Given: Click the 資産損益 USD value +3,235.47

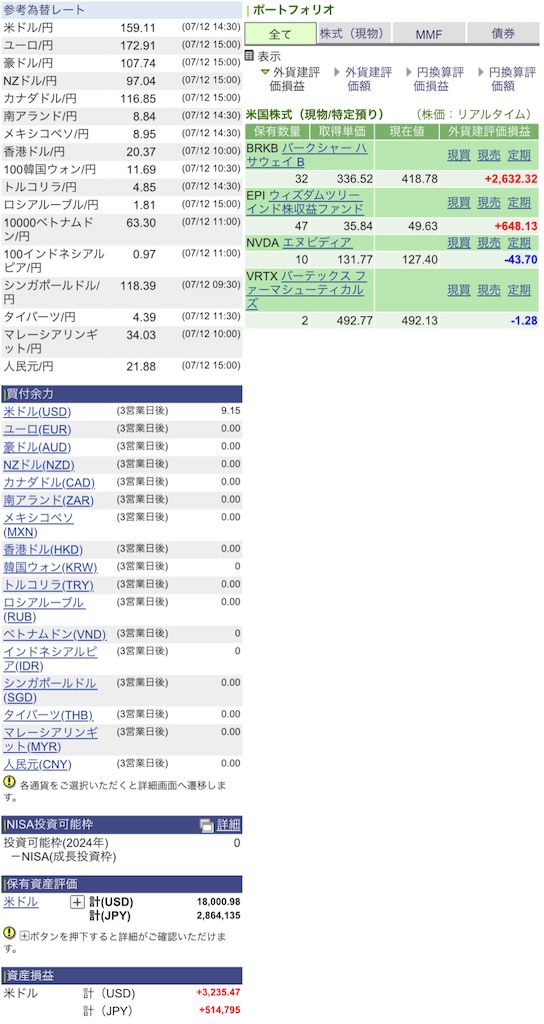Looking at the screenshot, I should point(218,992).
